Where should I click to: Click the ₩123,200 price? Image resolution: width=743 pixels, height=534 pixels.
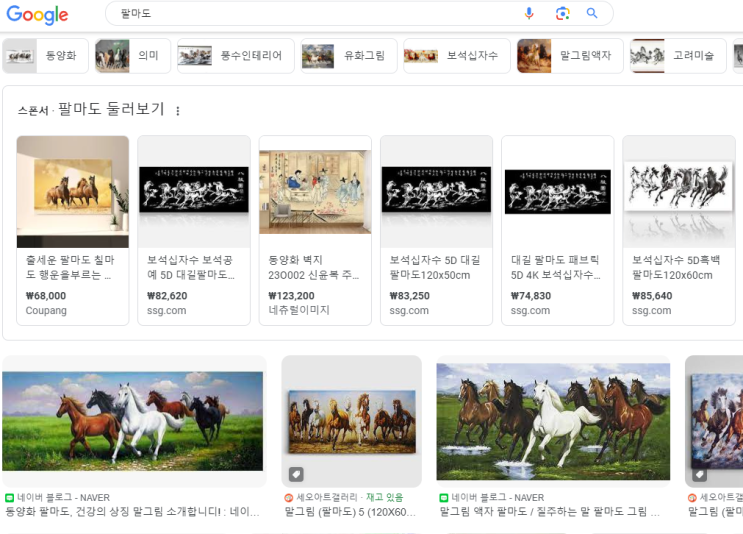point(291,296)
